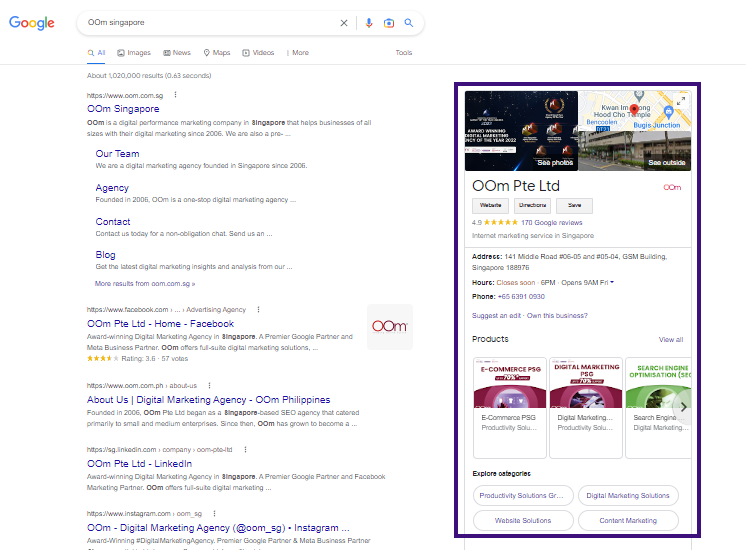Viewport: 746px width, 550px height.
Task: Open the Google logo homepage
Action: click(32, 23)
